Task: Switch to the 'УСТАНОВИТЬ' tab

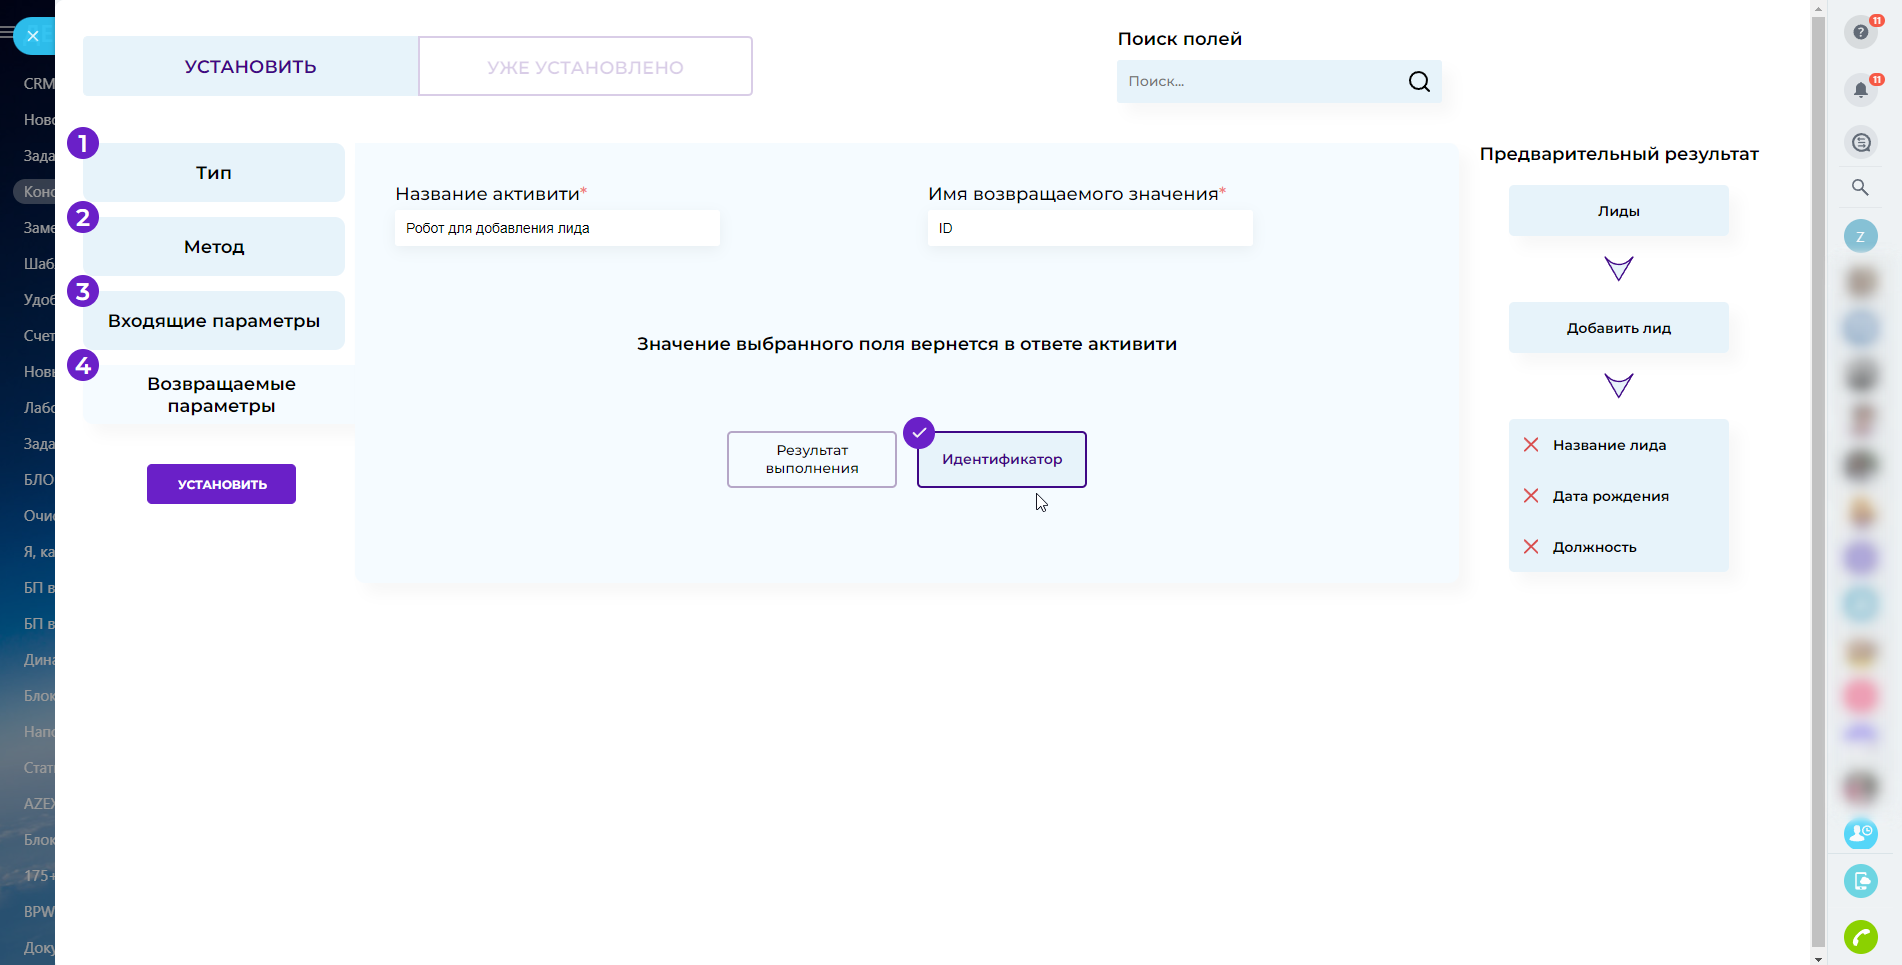Action: 250,66
